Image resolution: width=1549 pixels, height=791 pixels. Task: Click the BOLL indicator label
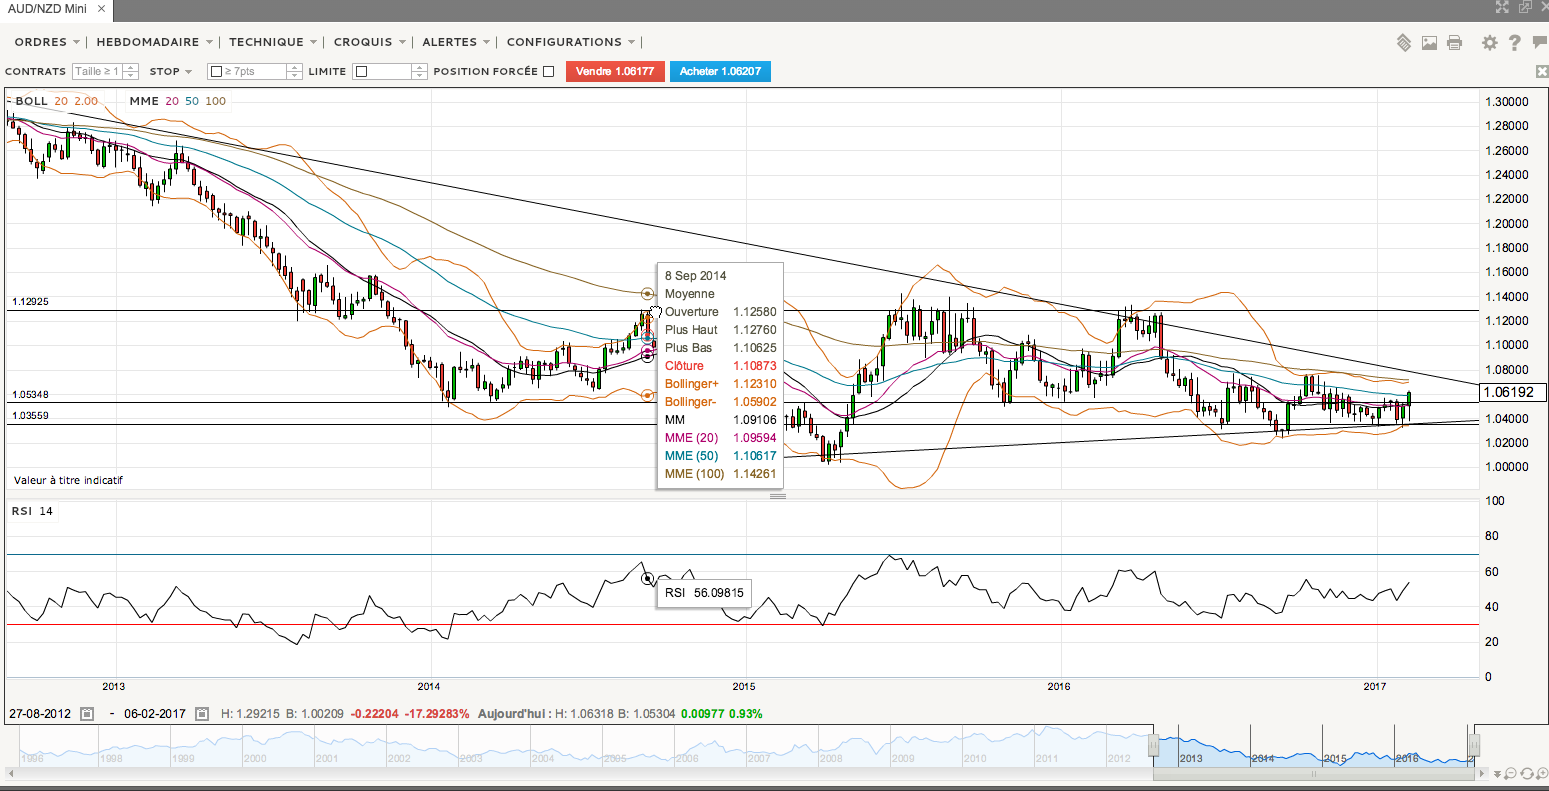[x=32, y=101]
